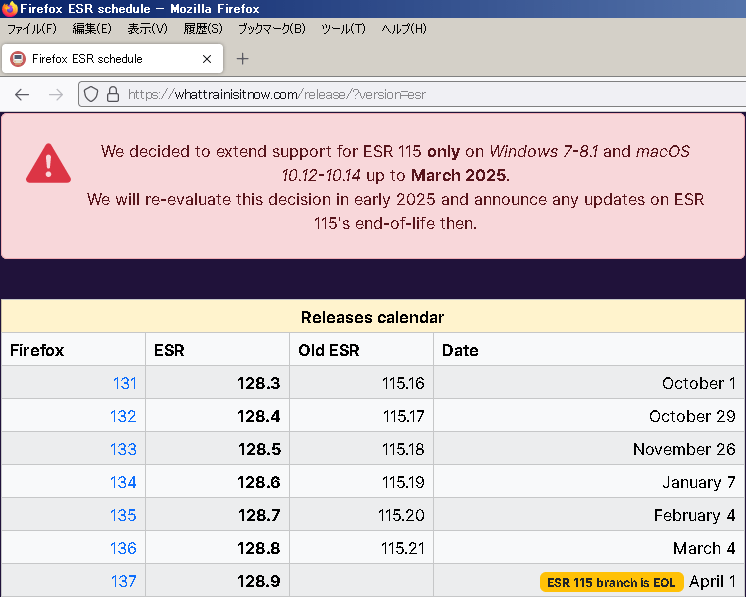Screen dimensions: 746x597
Task: Open Firefox 136 release link
Action: coord(123,548)
